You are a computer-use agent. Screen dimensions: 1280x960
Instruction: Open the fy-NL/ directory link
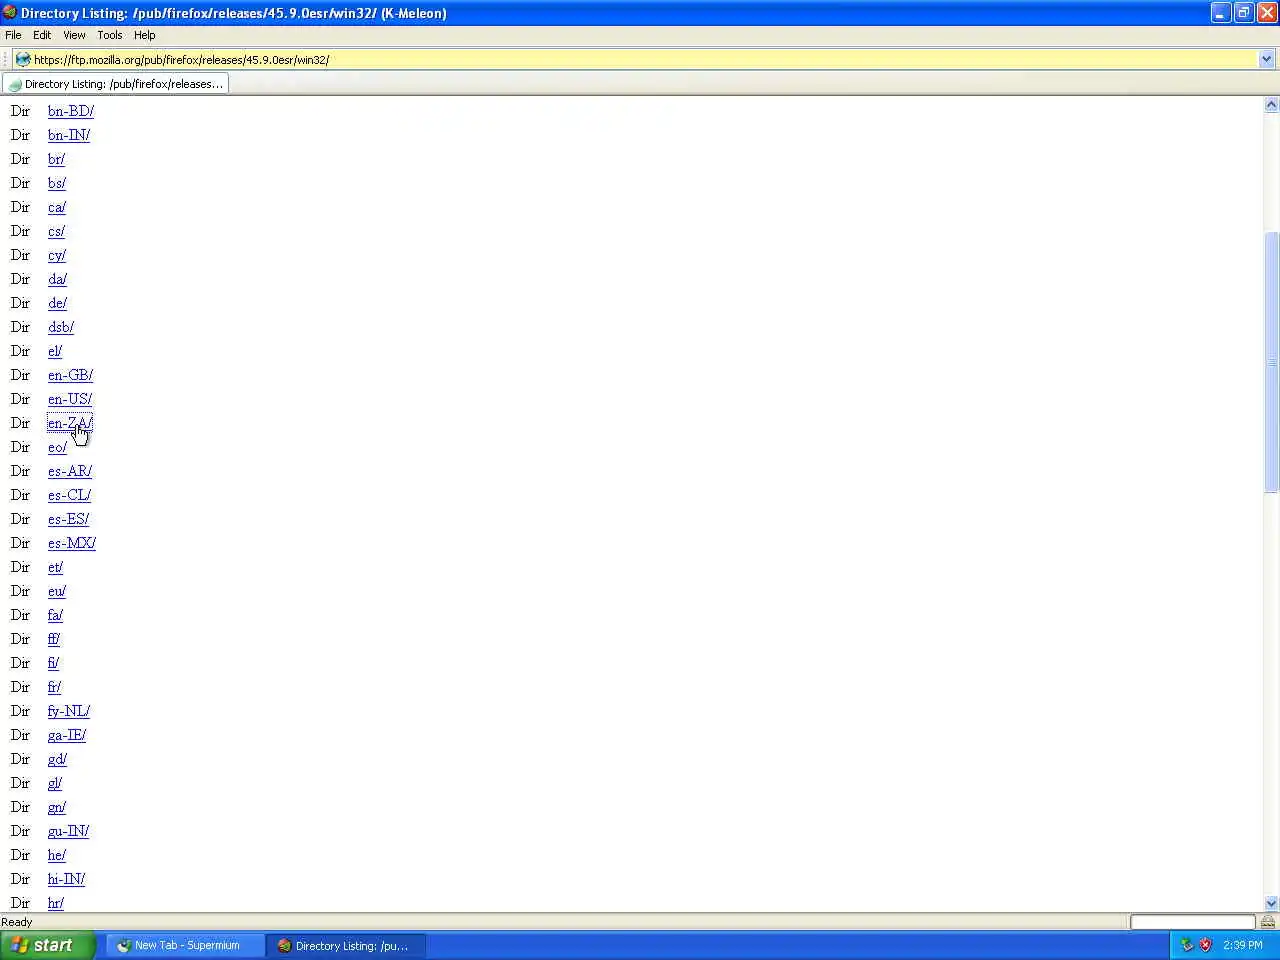pyautogui.click(x=69, y=711)
